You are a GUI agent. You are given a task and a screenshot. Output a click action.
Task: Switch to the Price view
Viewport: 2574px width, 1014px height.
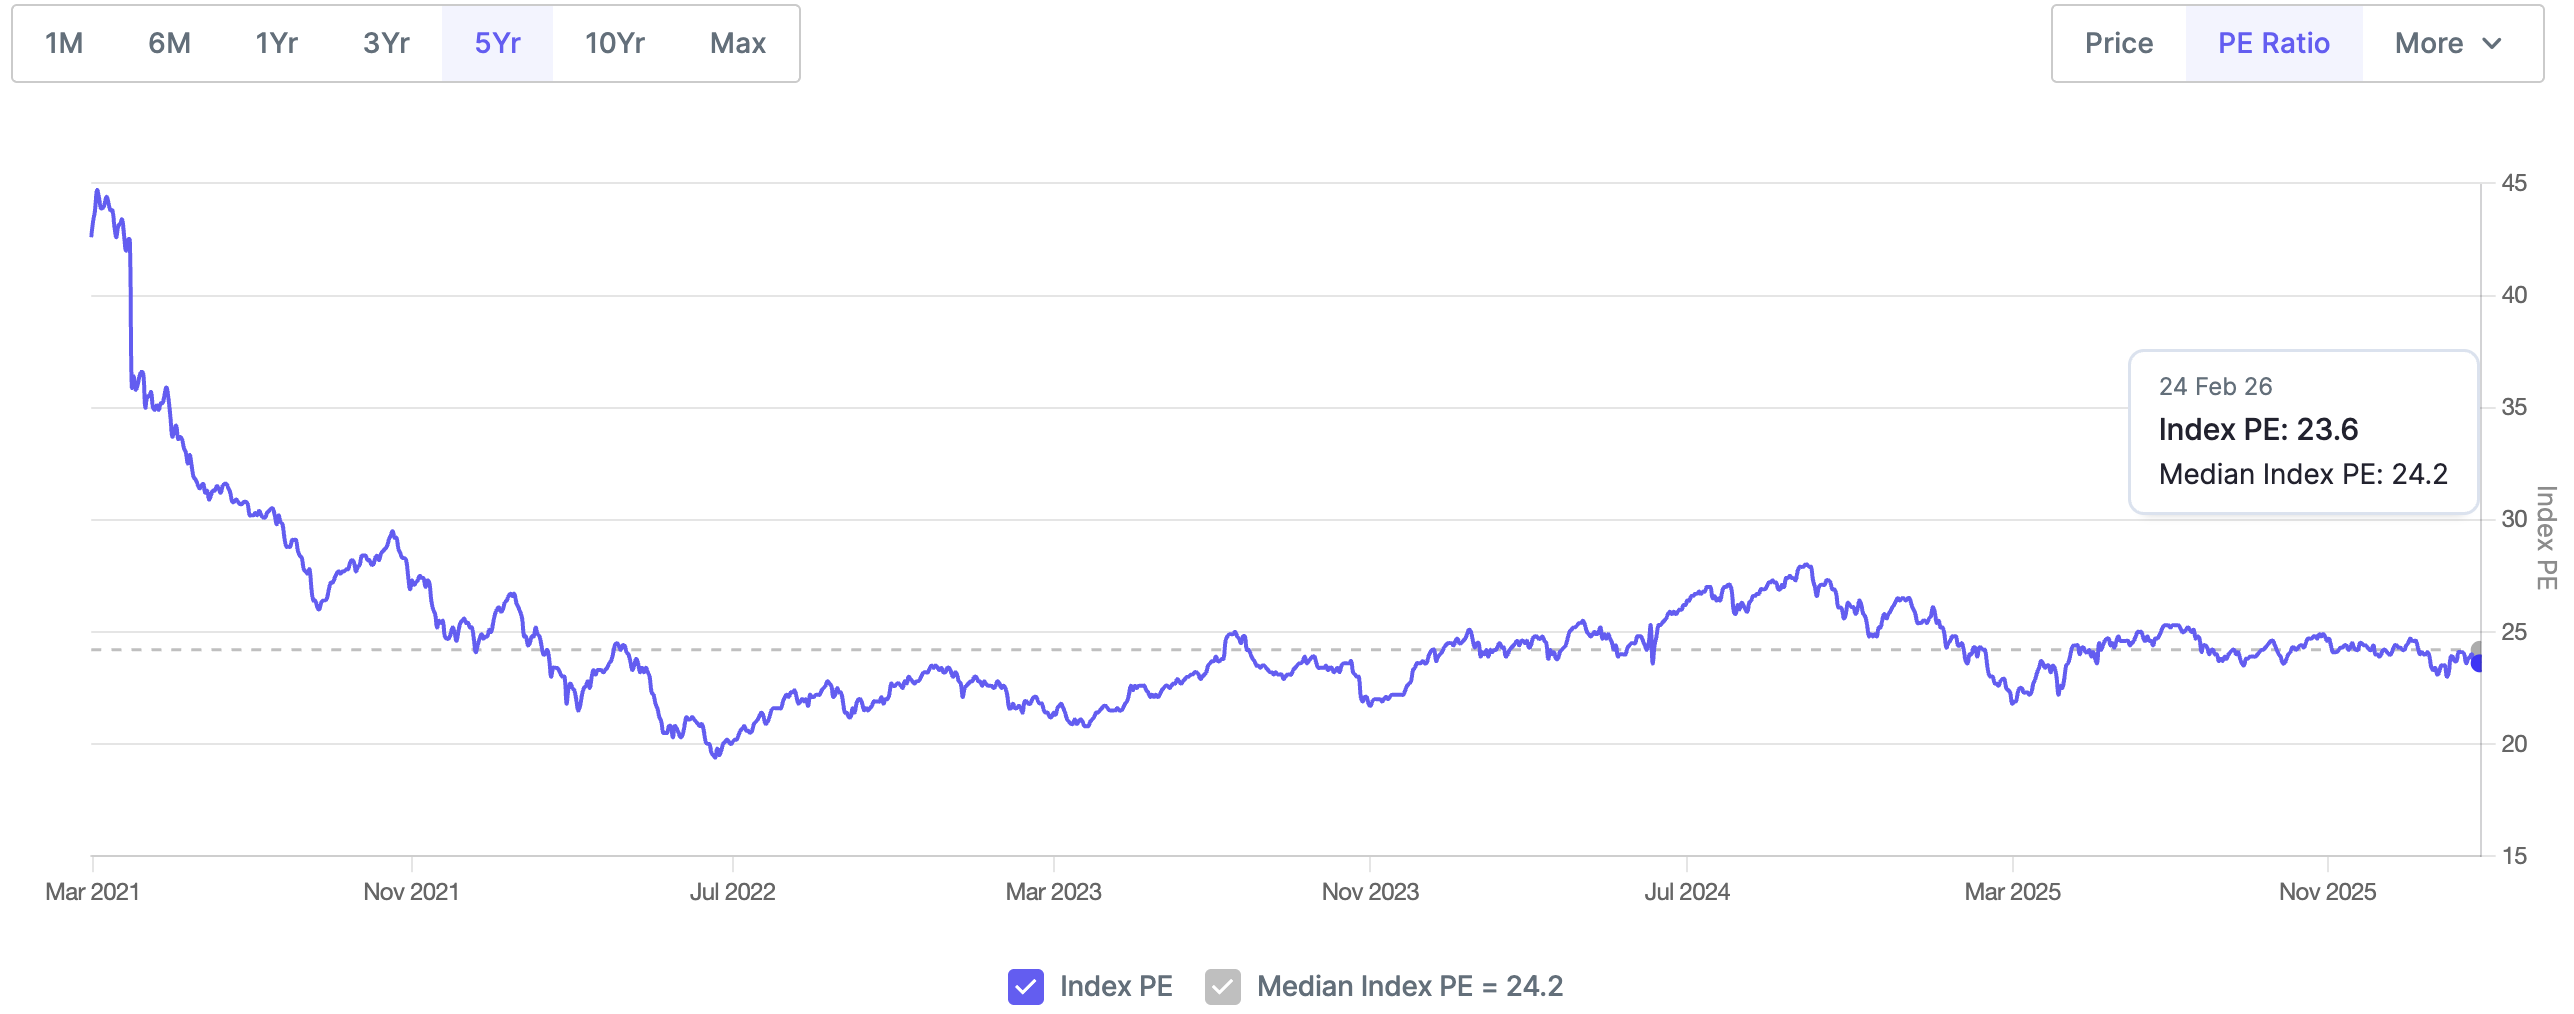point(2118,43)
